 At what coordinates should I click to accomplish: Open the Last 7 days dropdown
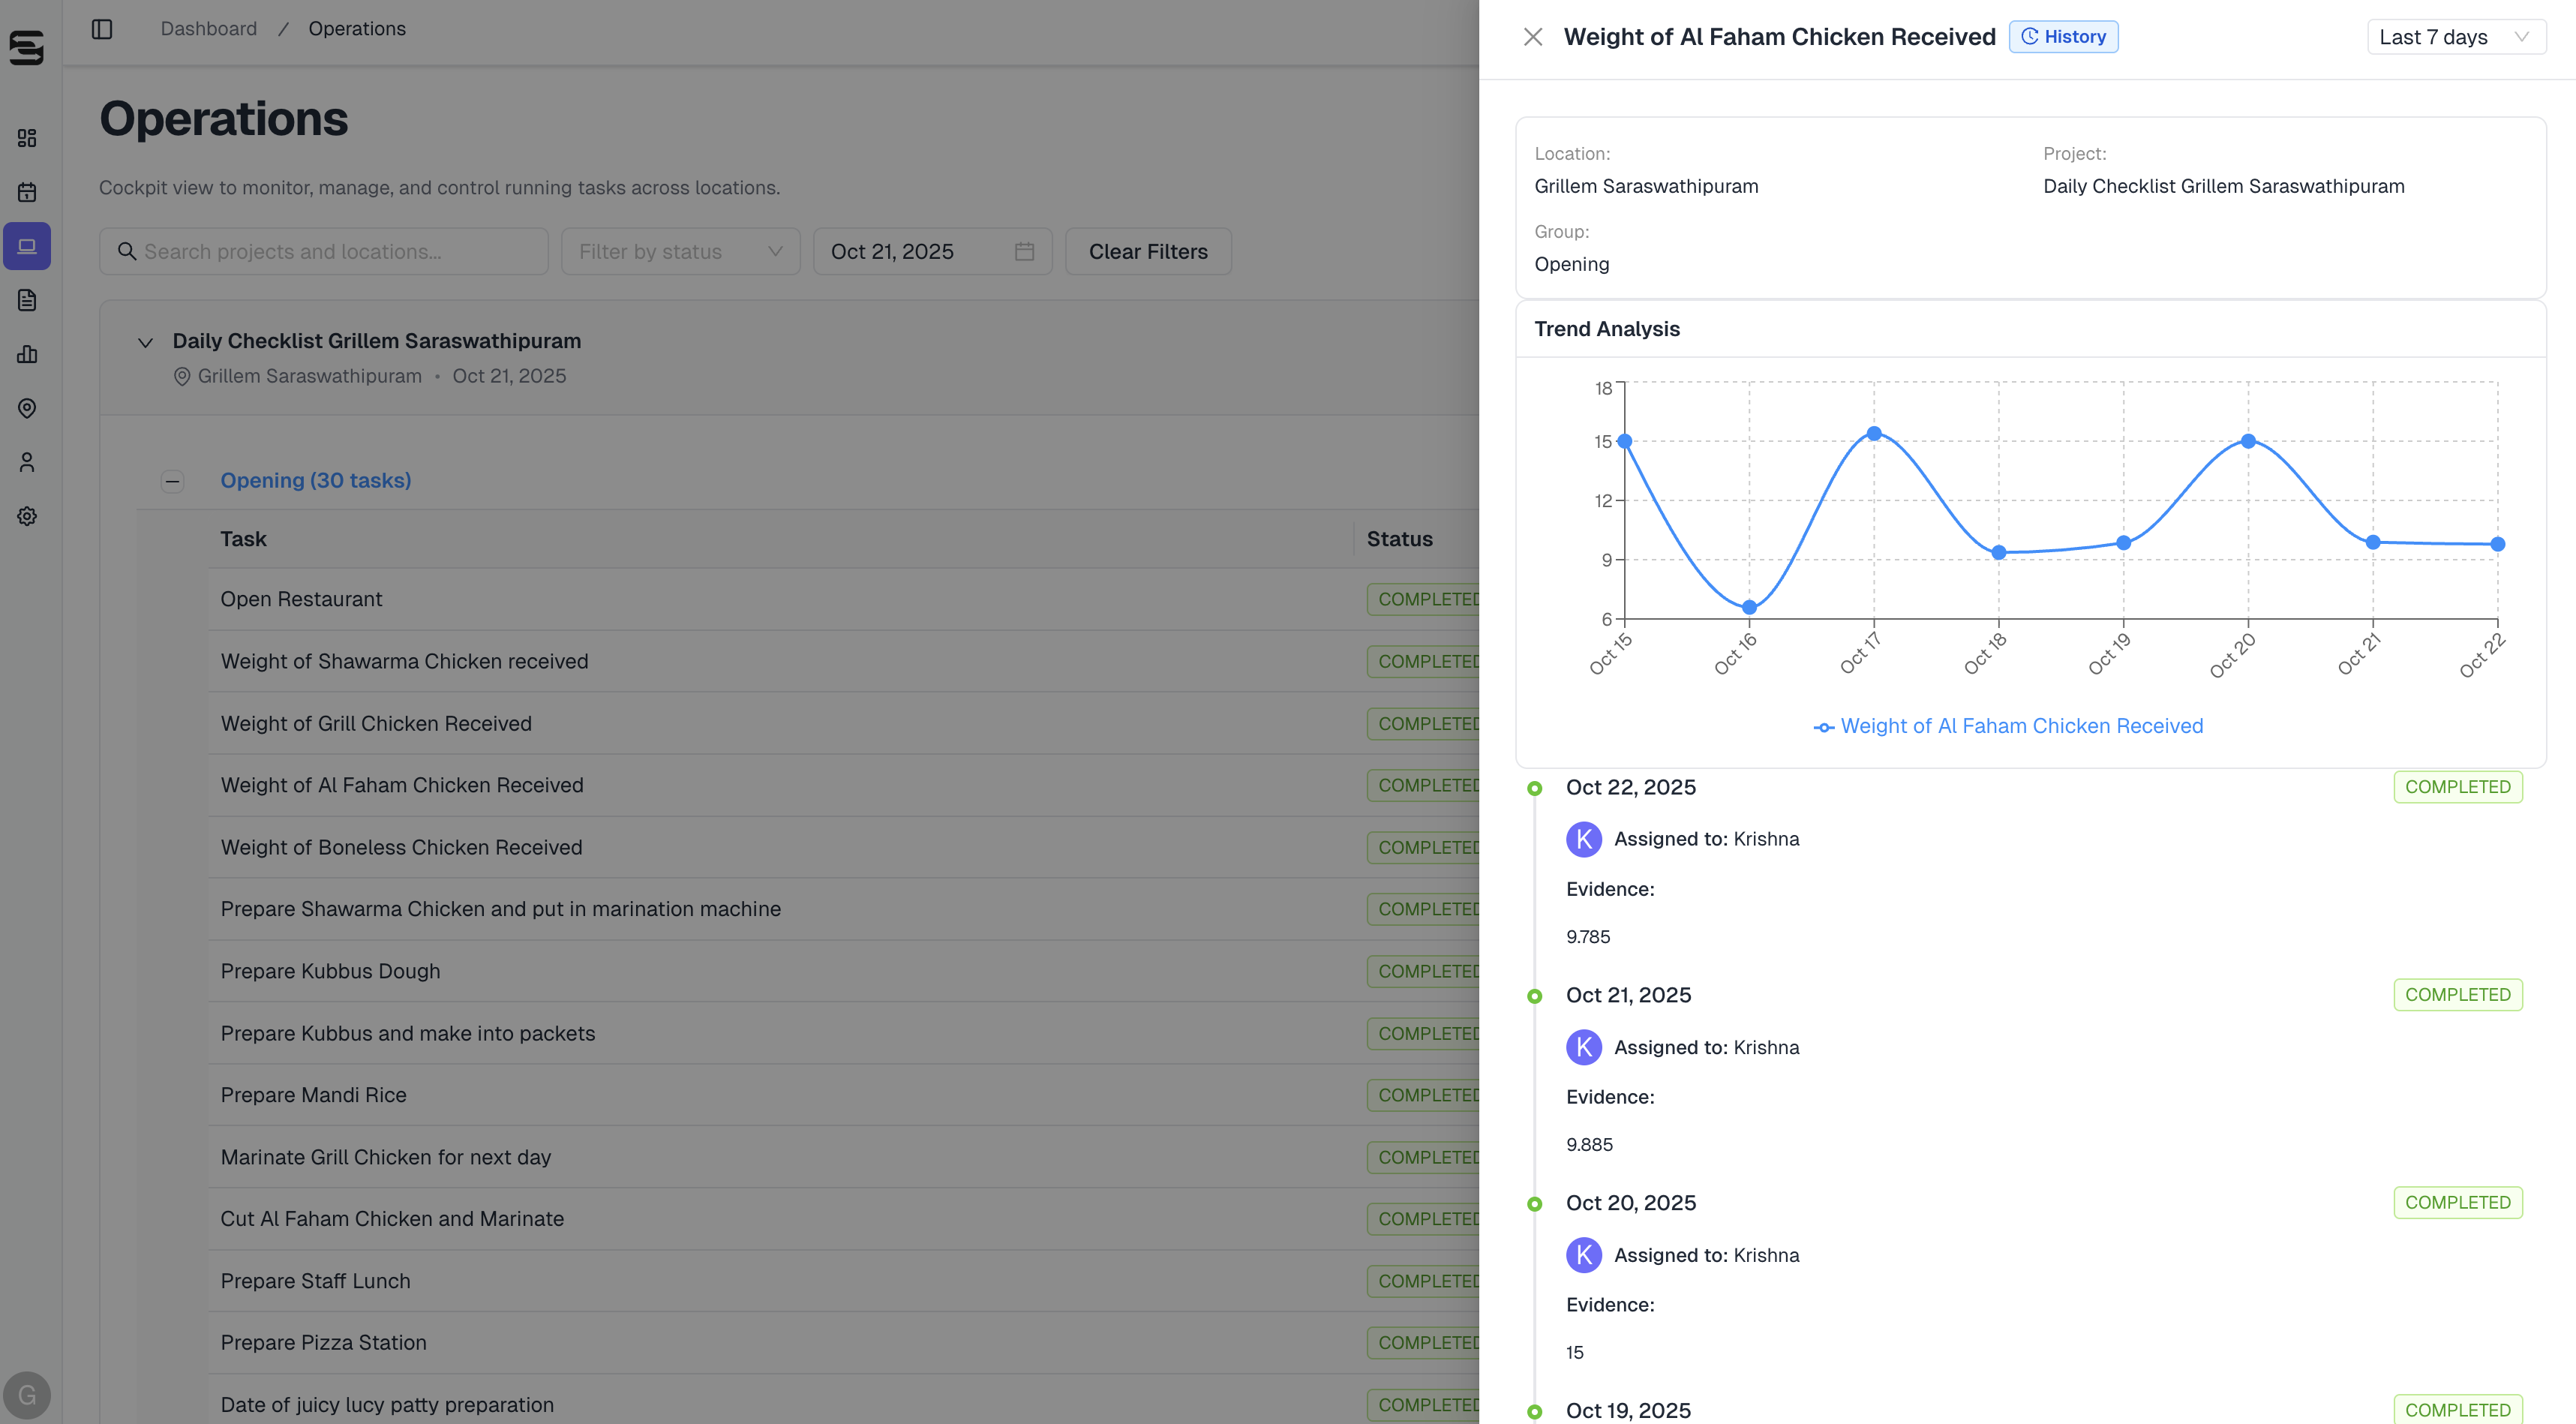(x=2455, y=37)
